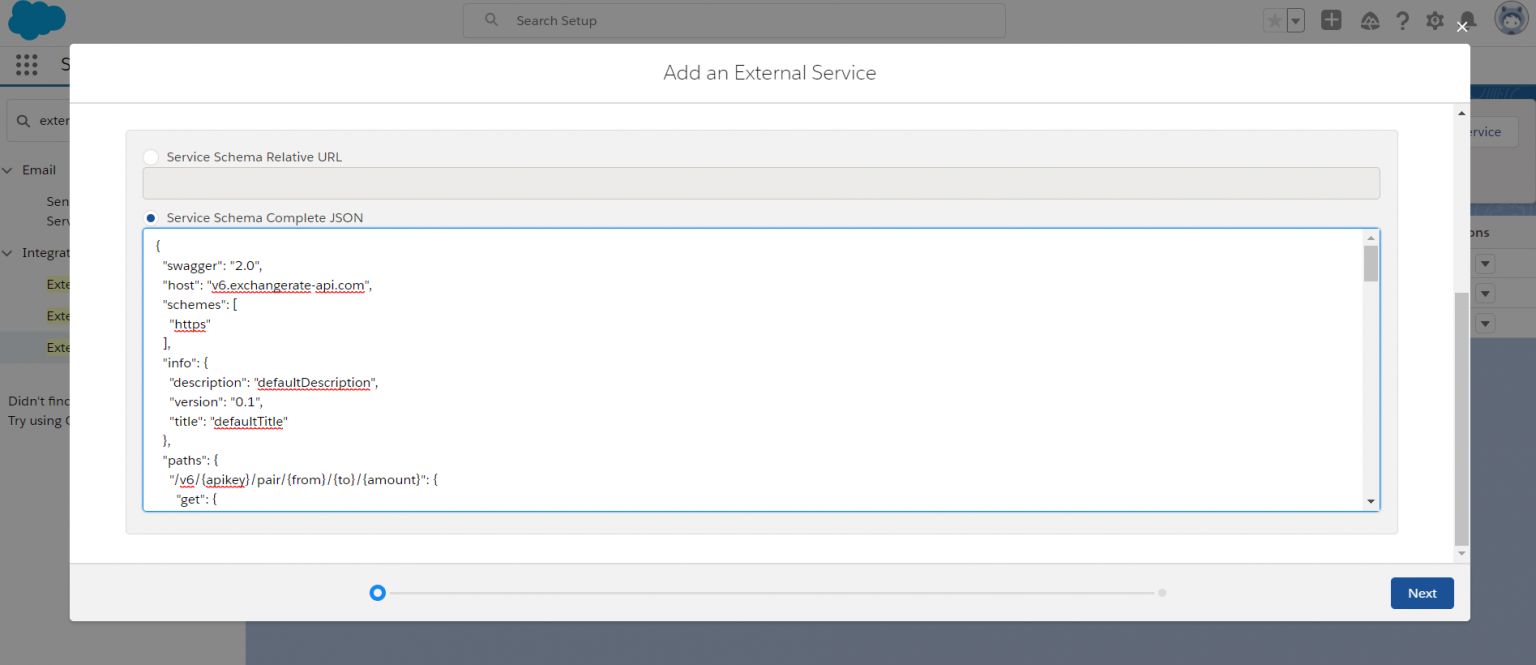The width and height of the screenshot is (1536, 665).
Task: Click the Salesforce cloud logo
Action: click(36, 20)
